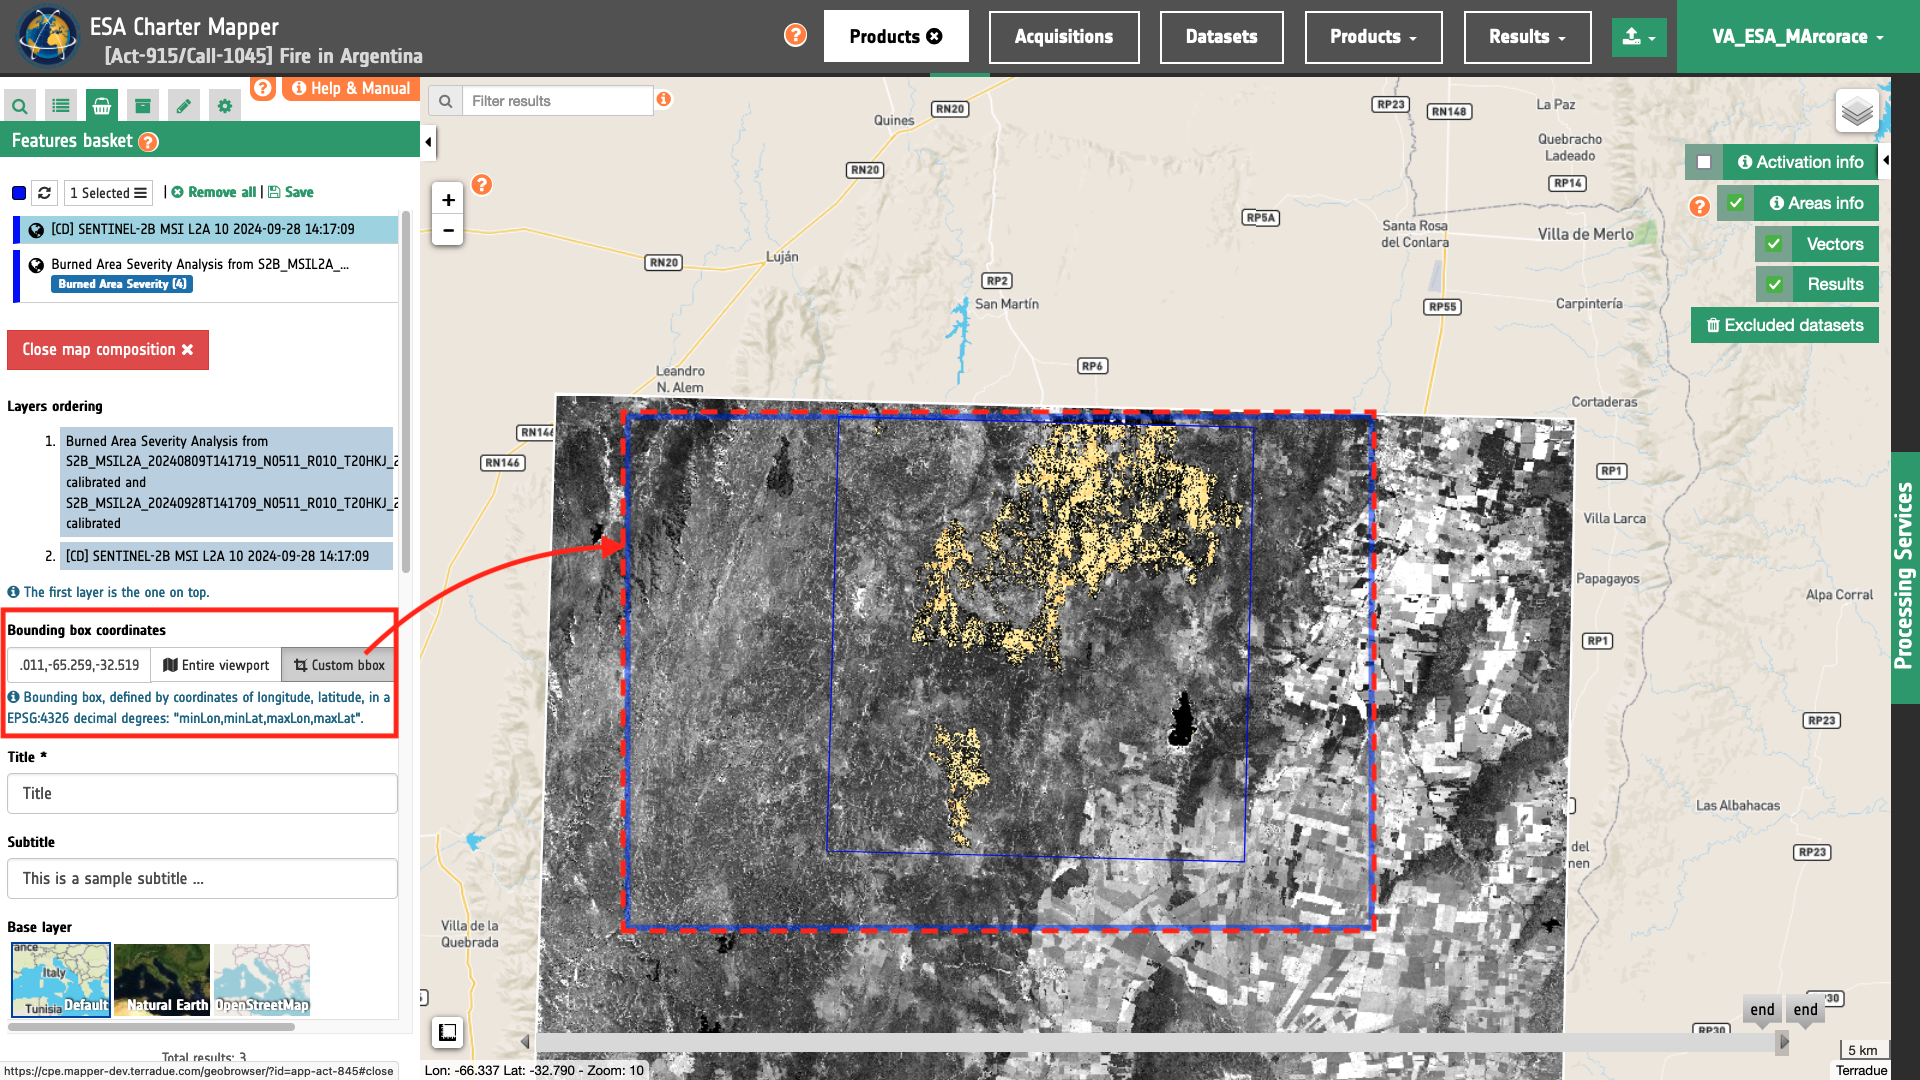Screen dimensions: 1920x1080
Task: Open the Datasets tab
Action: coord(1221,37)
